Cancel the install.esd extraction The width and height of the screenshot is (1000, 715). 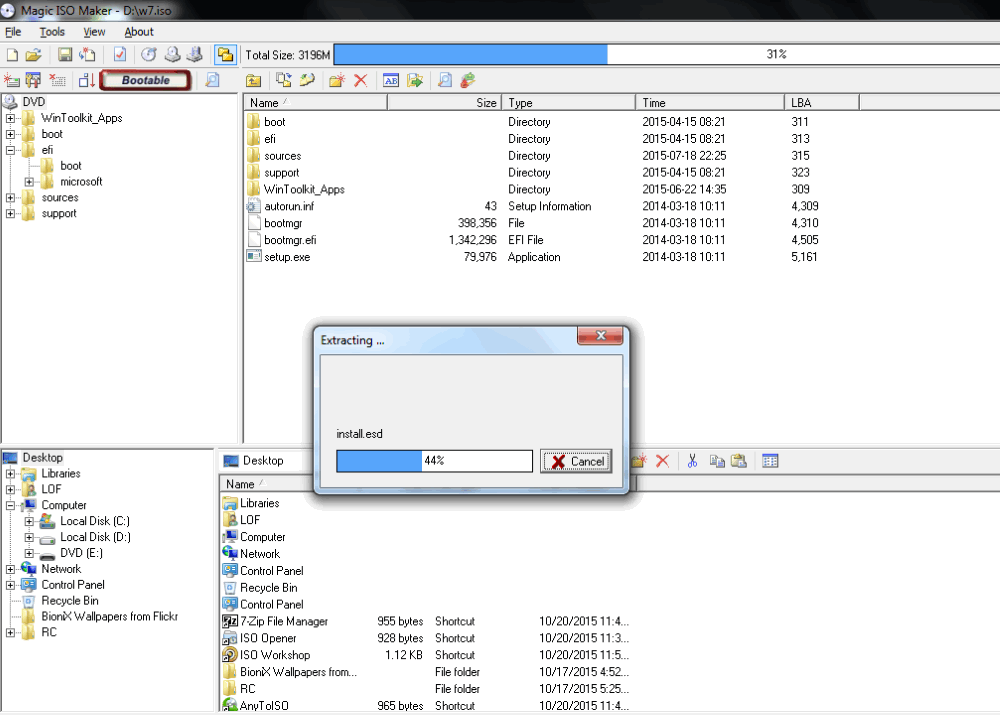click(576, 461)
